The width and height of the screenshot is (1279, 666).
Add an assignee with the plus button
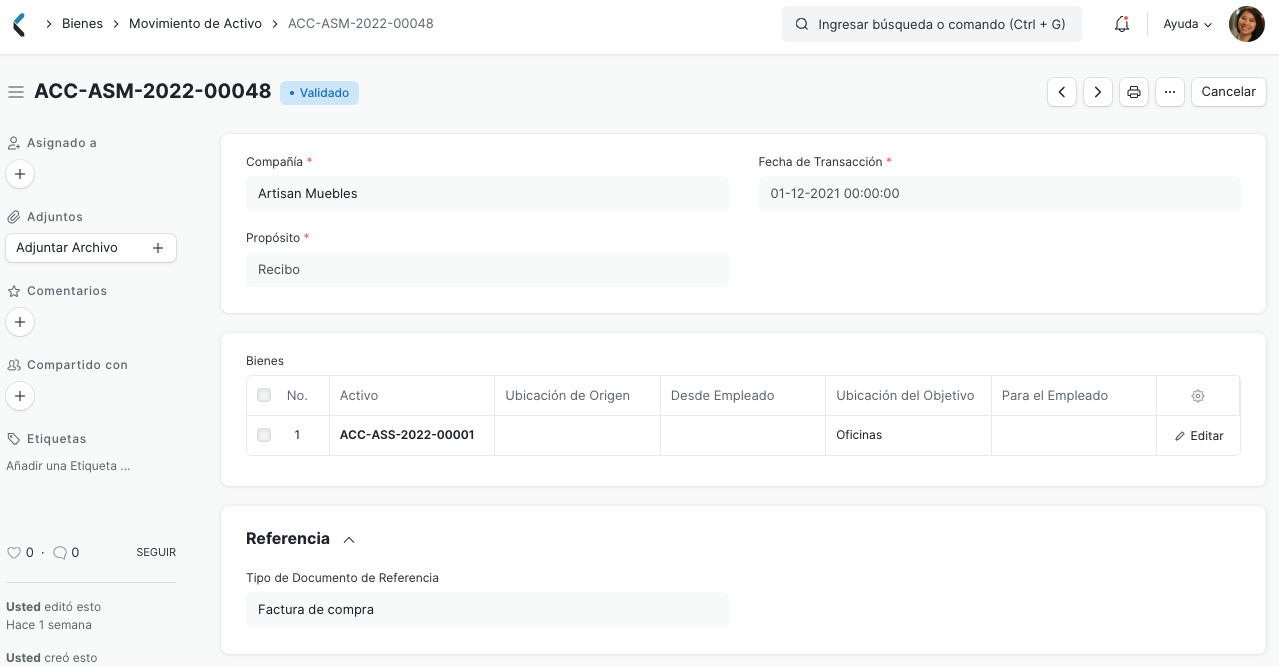coord(20,174)
